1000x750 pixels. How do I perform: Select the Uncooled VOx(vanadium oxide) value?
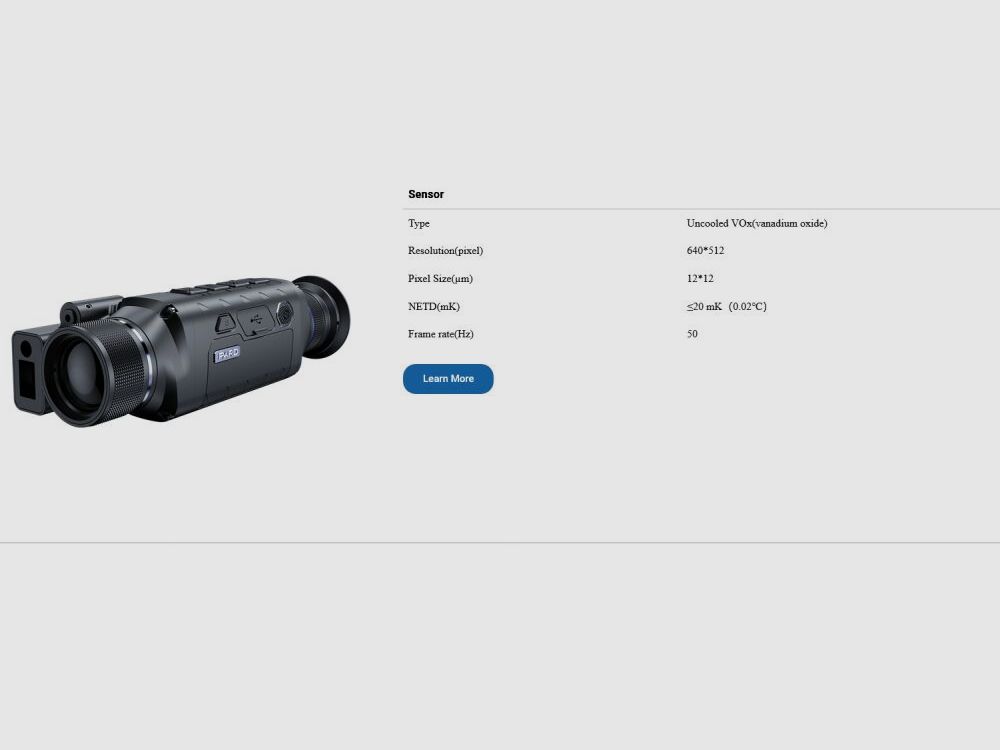pyautogui.click(x=757, y=223)
